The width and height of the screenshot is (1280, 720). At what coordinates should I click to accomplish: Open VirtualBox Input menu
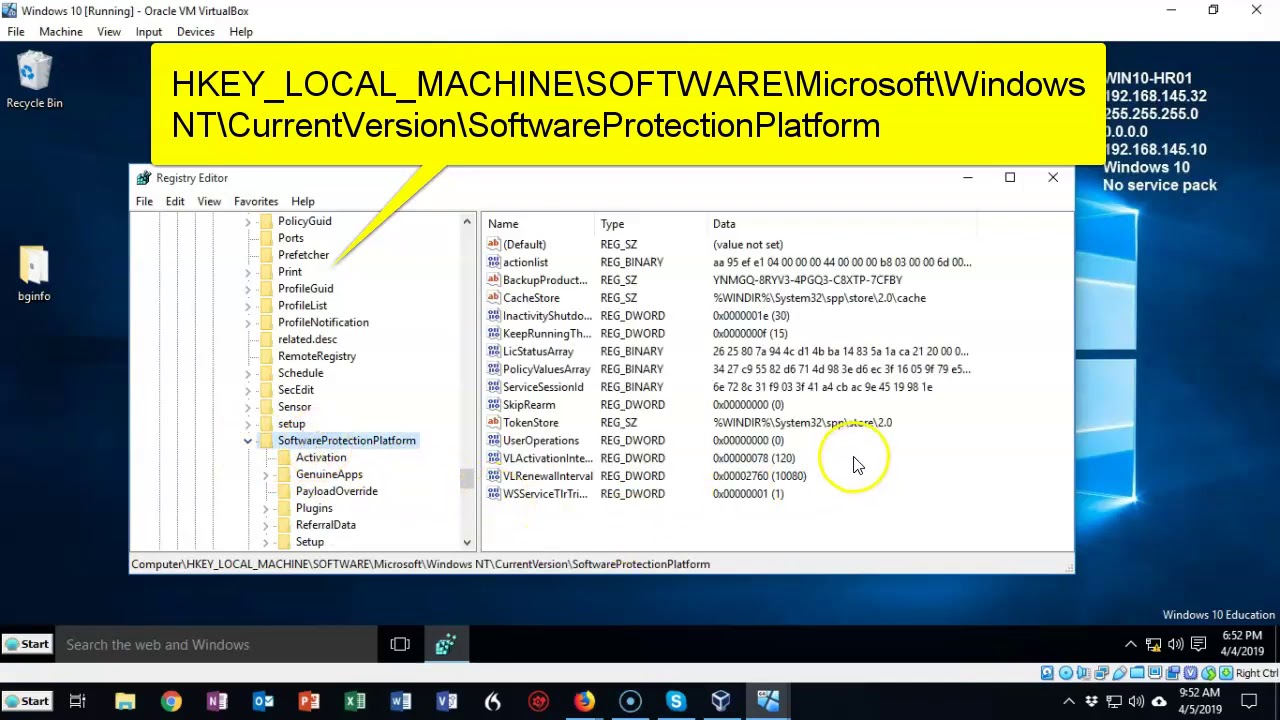pyautogui.click(x=149, y=32)
